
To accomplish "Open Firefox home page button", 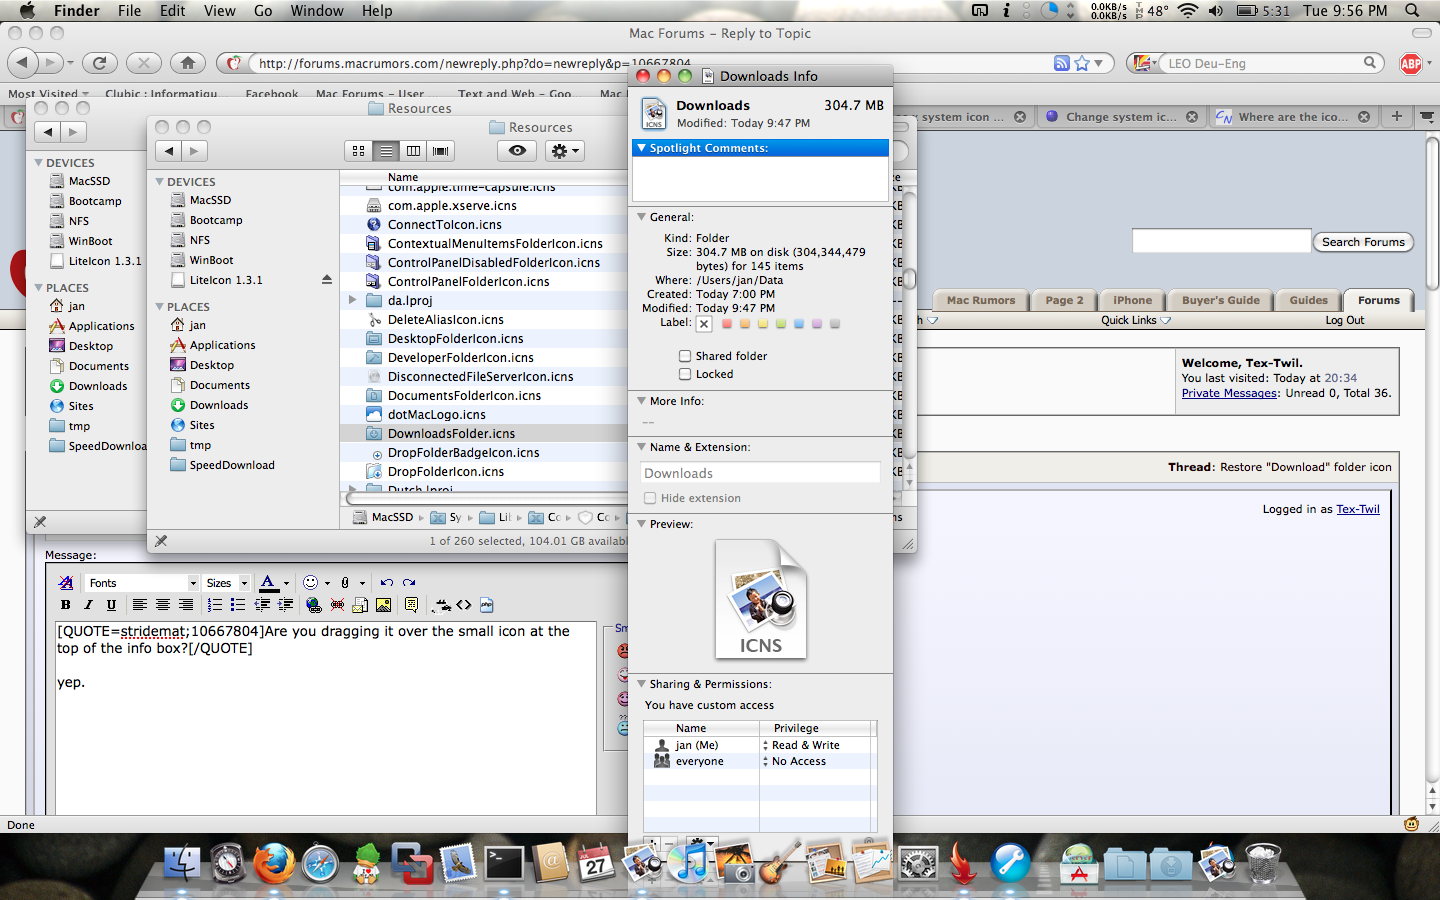I will (x=188, y=63).
